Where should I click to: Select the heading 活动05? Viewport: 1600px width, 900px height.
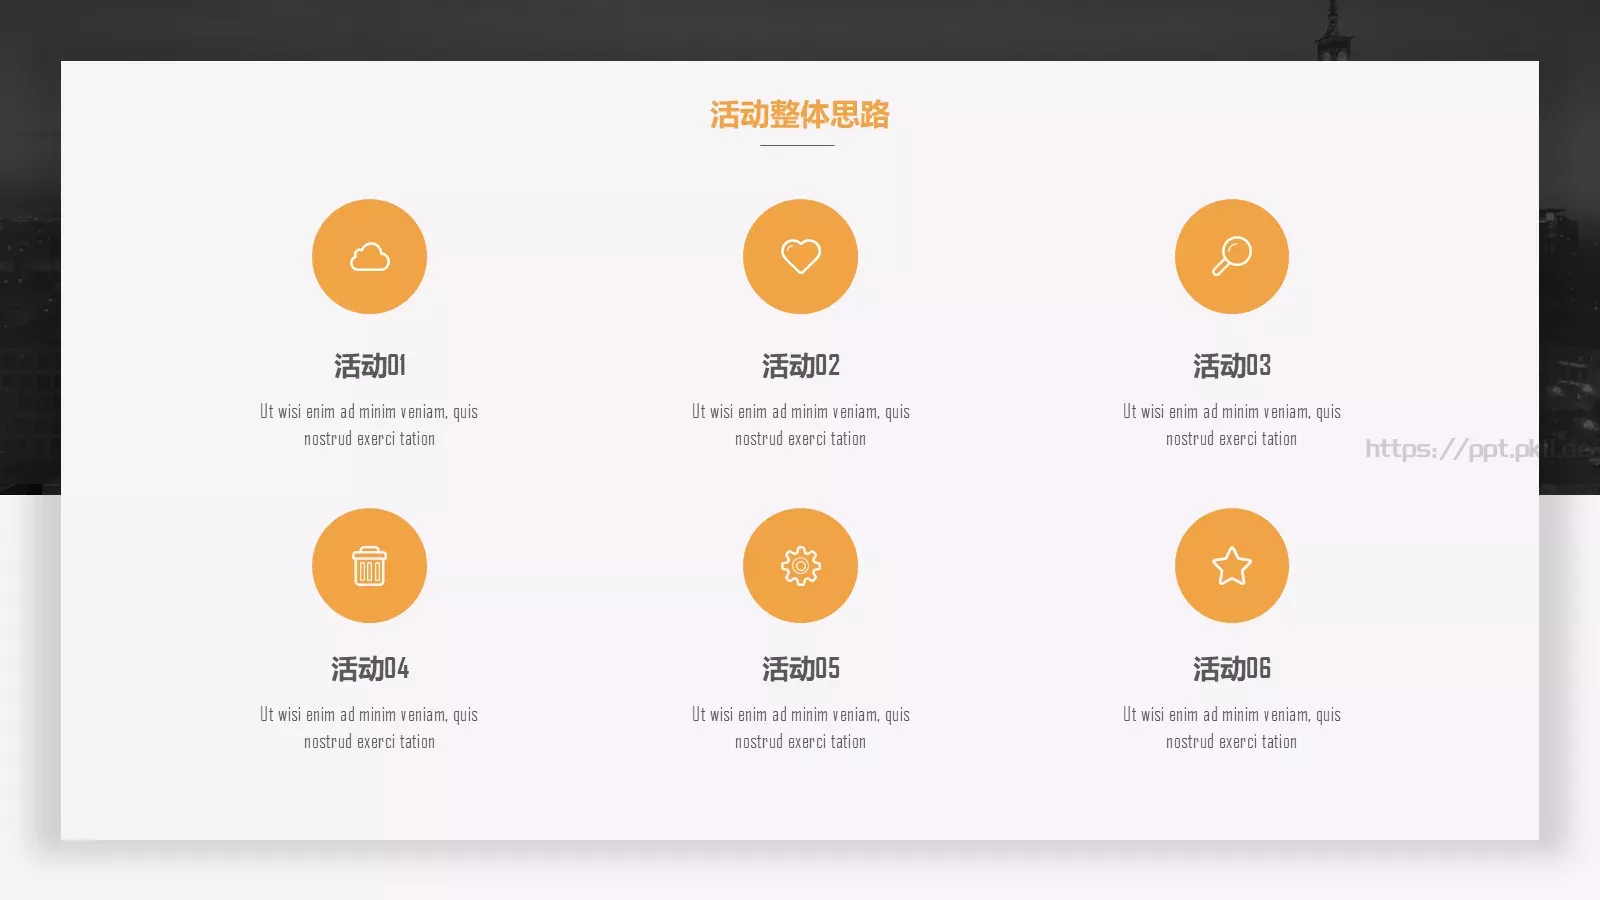800,669
